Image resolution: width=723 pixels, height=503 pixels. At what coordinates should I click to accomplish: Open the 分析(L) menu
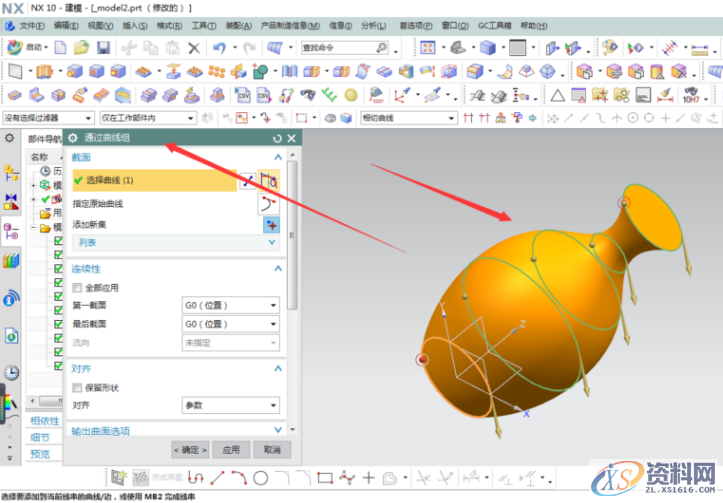pyautogui.click(x=374, y=24)
